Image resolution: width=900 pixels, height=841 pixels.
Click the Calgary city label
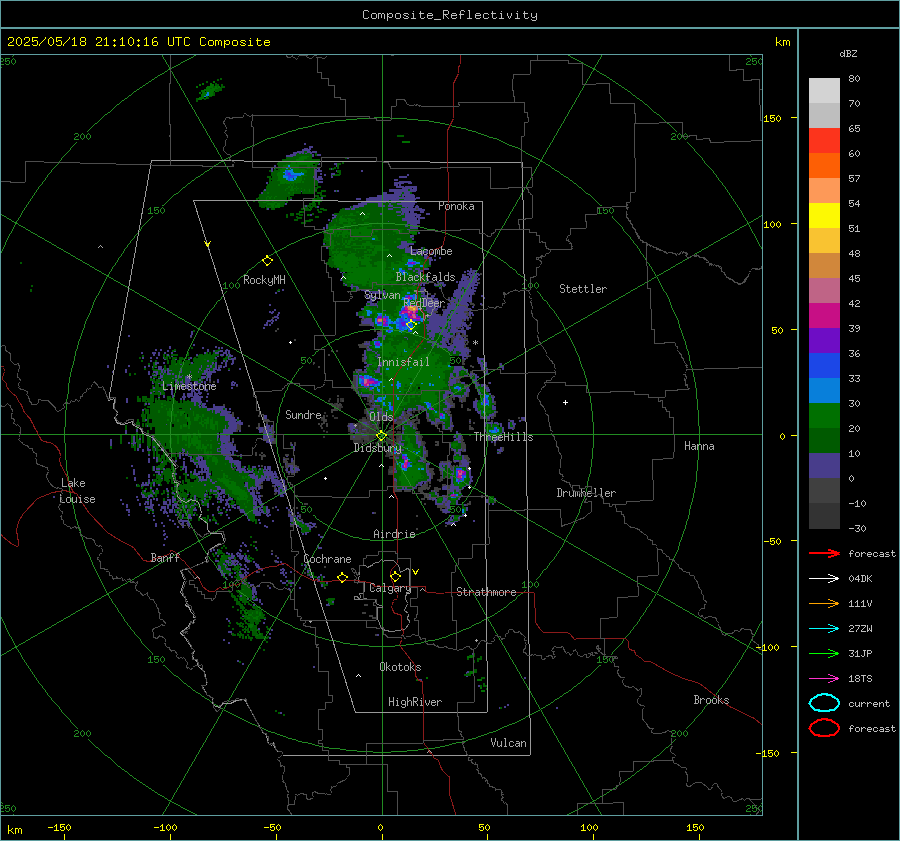[x=390, y=588]
